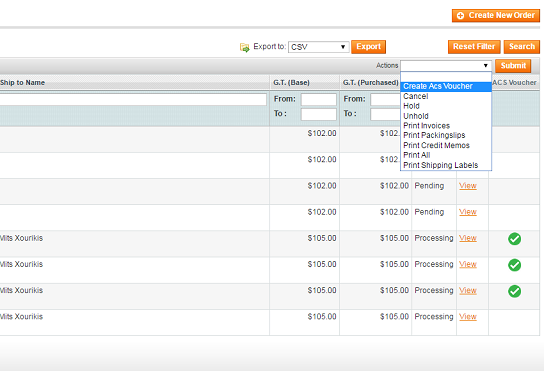Open View link of first Processing order
The height and width of the screenshot is (371, 544).
[468, 238]
